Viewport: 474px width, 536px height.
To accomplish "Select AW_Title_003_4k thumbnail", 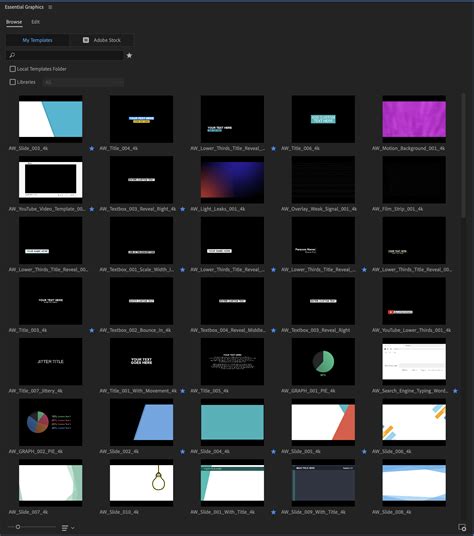I will point(51,301).
